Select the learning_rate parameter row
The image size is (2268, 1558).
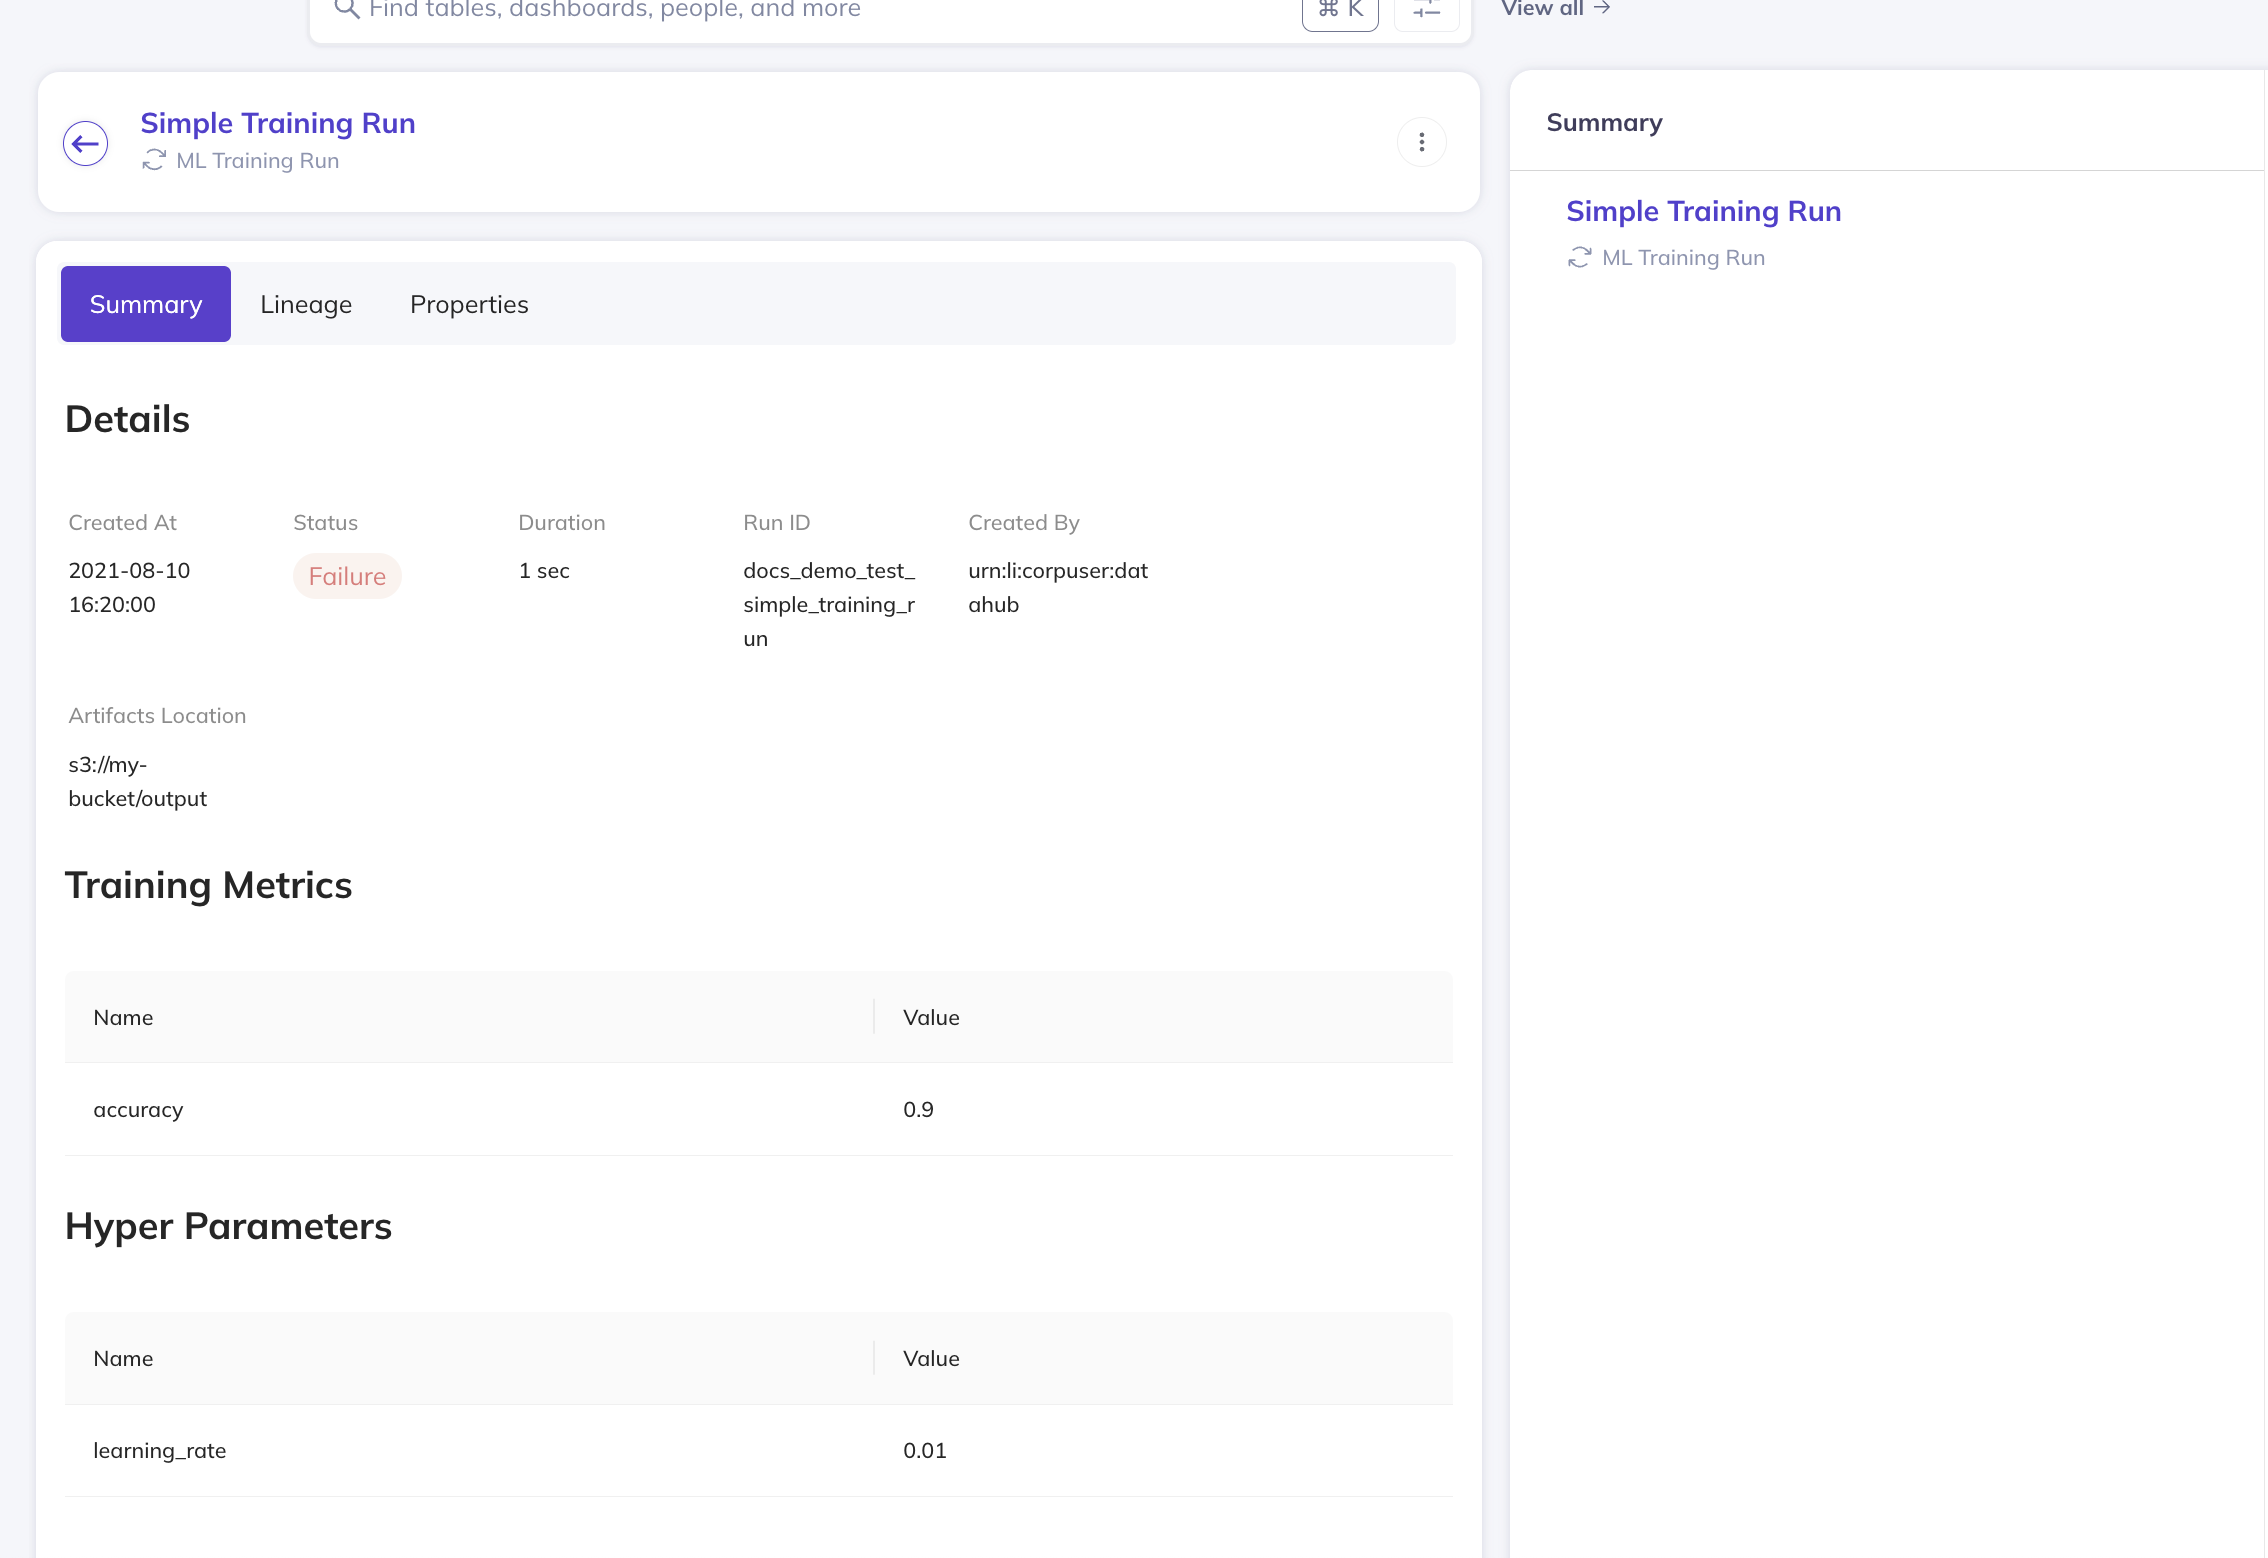pos(758,1450)
